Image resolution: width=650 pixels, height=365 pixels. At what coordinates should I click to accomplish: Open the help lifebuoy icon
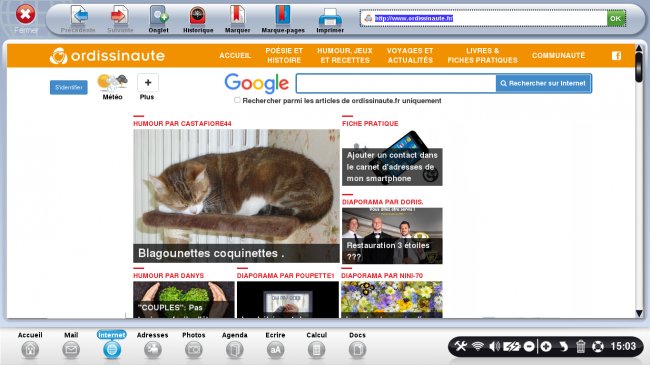[598, 346]
